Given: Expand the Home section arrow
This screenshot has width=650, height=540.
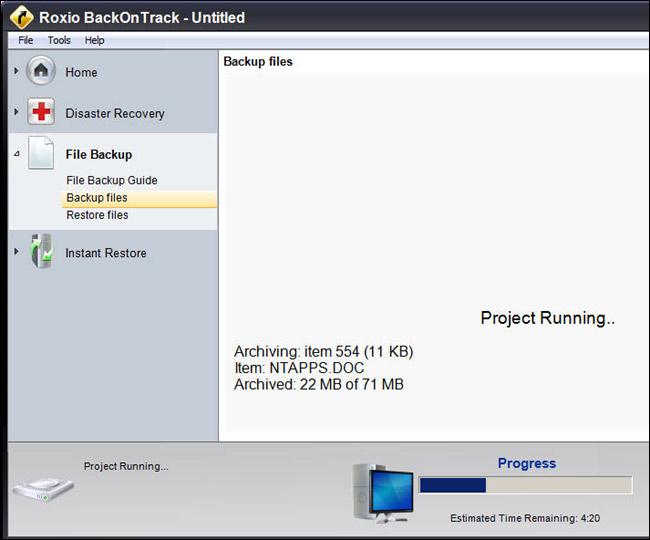Looking at the screenshot, I should tap(16, 71).
